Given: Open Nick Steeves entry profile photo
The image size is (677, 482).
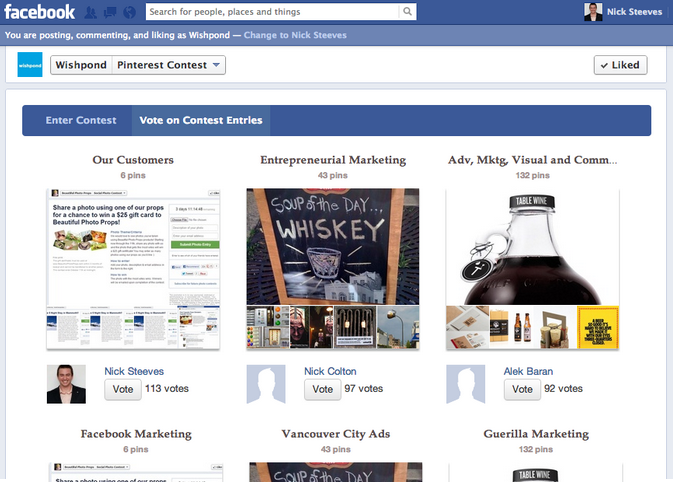Looking at the screenshot, I should (x=66, y=384).
